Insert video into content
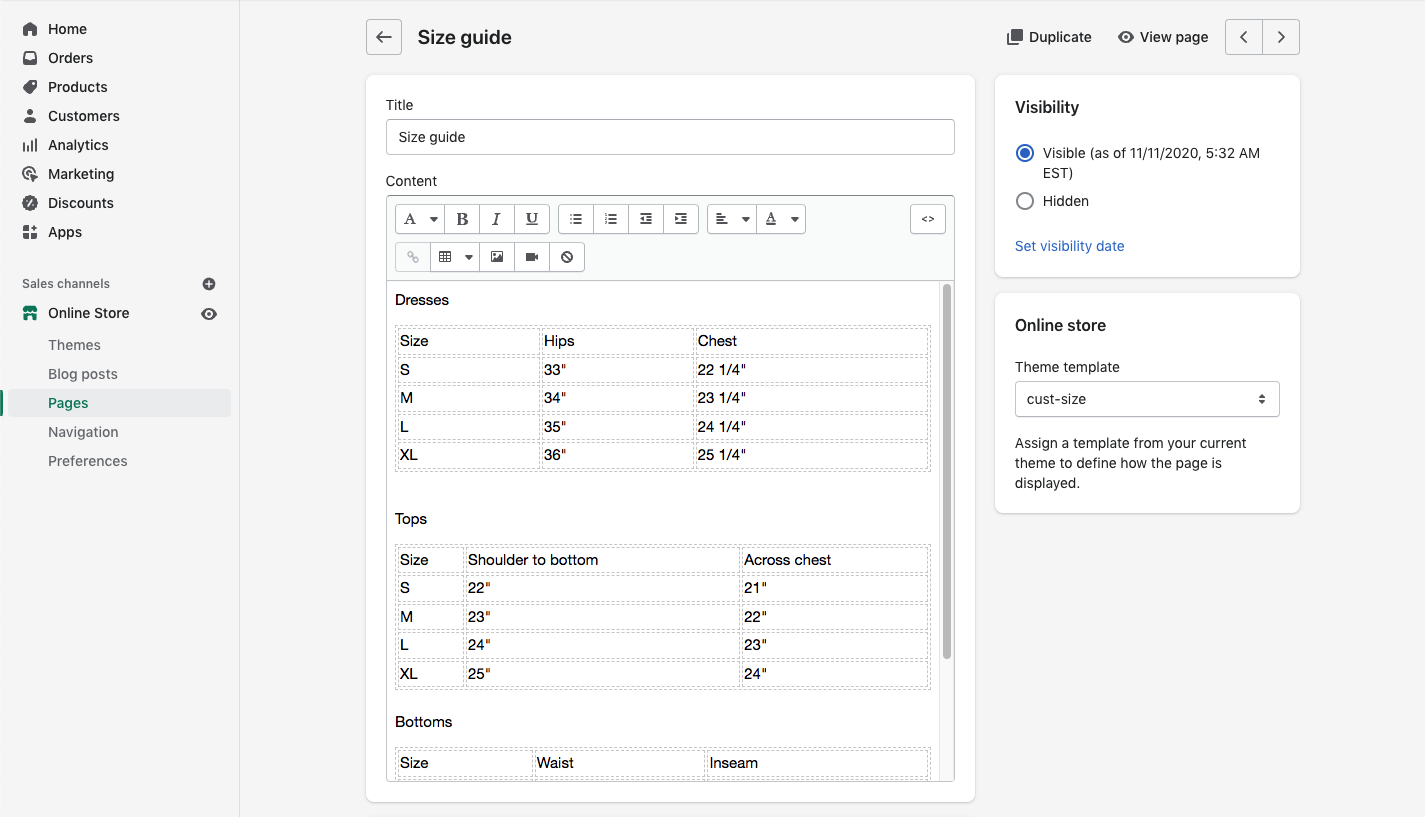 (x=532, y=257)
